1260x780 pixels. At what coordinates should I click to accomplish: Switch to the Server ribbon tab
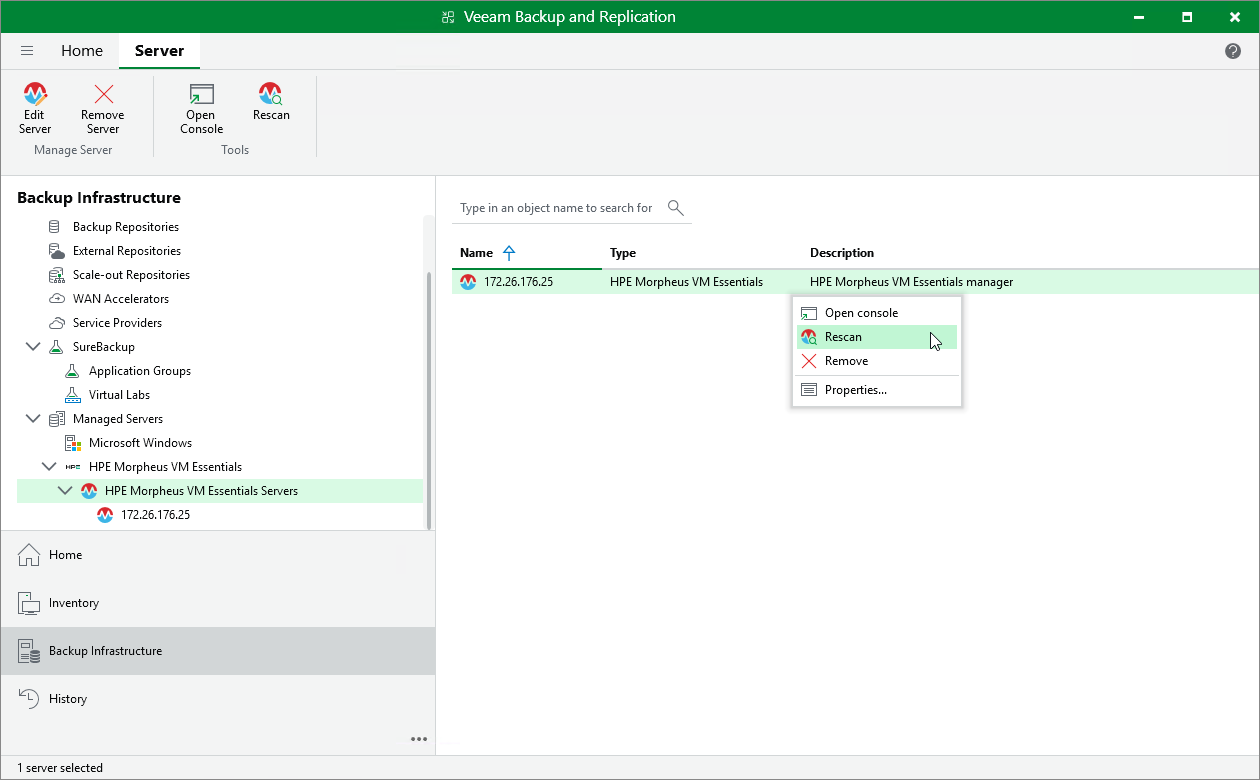coord(159,51)
